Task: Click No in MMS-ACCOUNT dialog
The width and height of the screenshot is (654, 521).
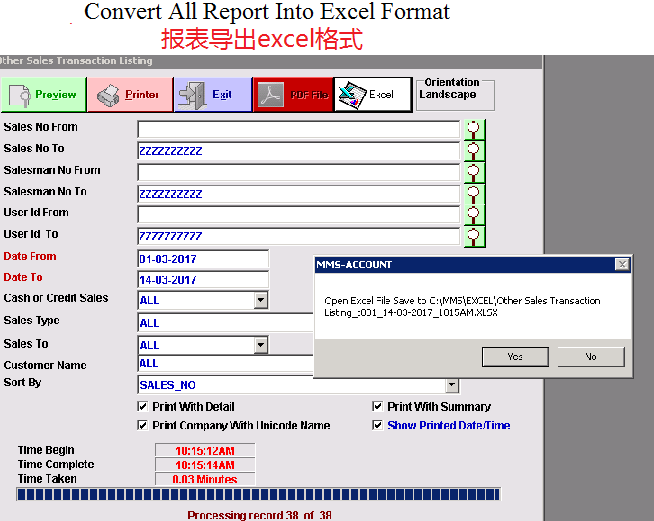Action: point(590,356)
